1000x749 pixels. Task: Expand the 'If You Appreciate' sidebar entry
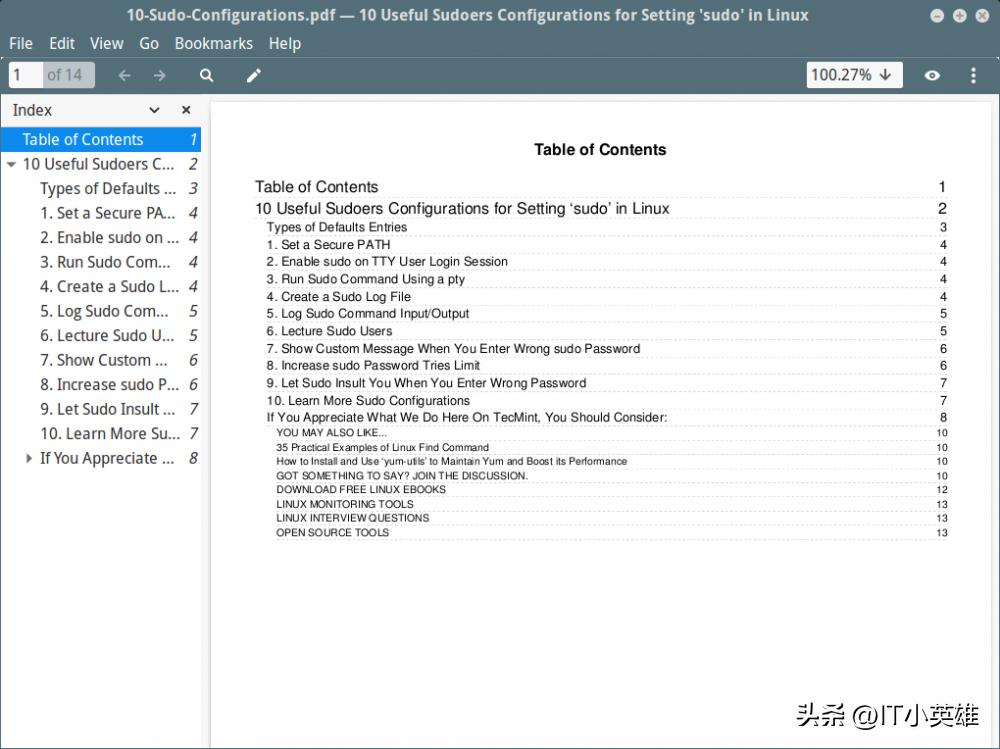pyautogui.click(x=28, y=458)
